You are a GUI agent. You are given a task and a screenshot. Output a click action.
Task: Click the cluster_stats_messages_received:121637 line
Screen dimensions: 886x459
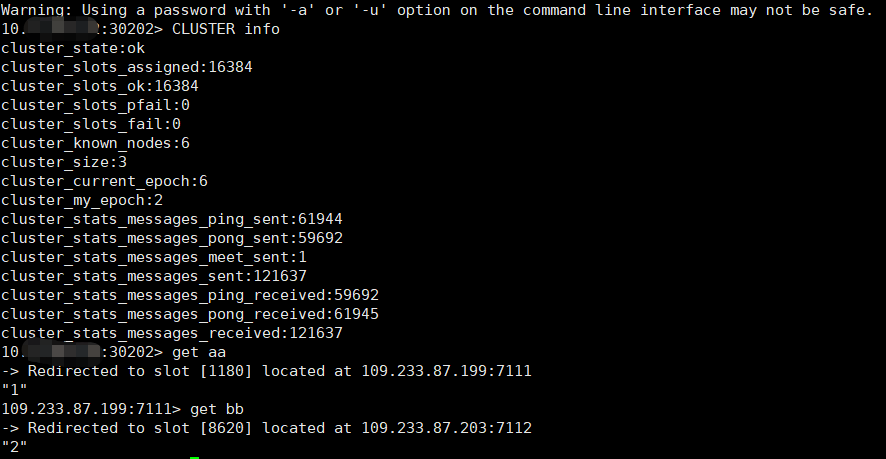172,333
